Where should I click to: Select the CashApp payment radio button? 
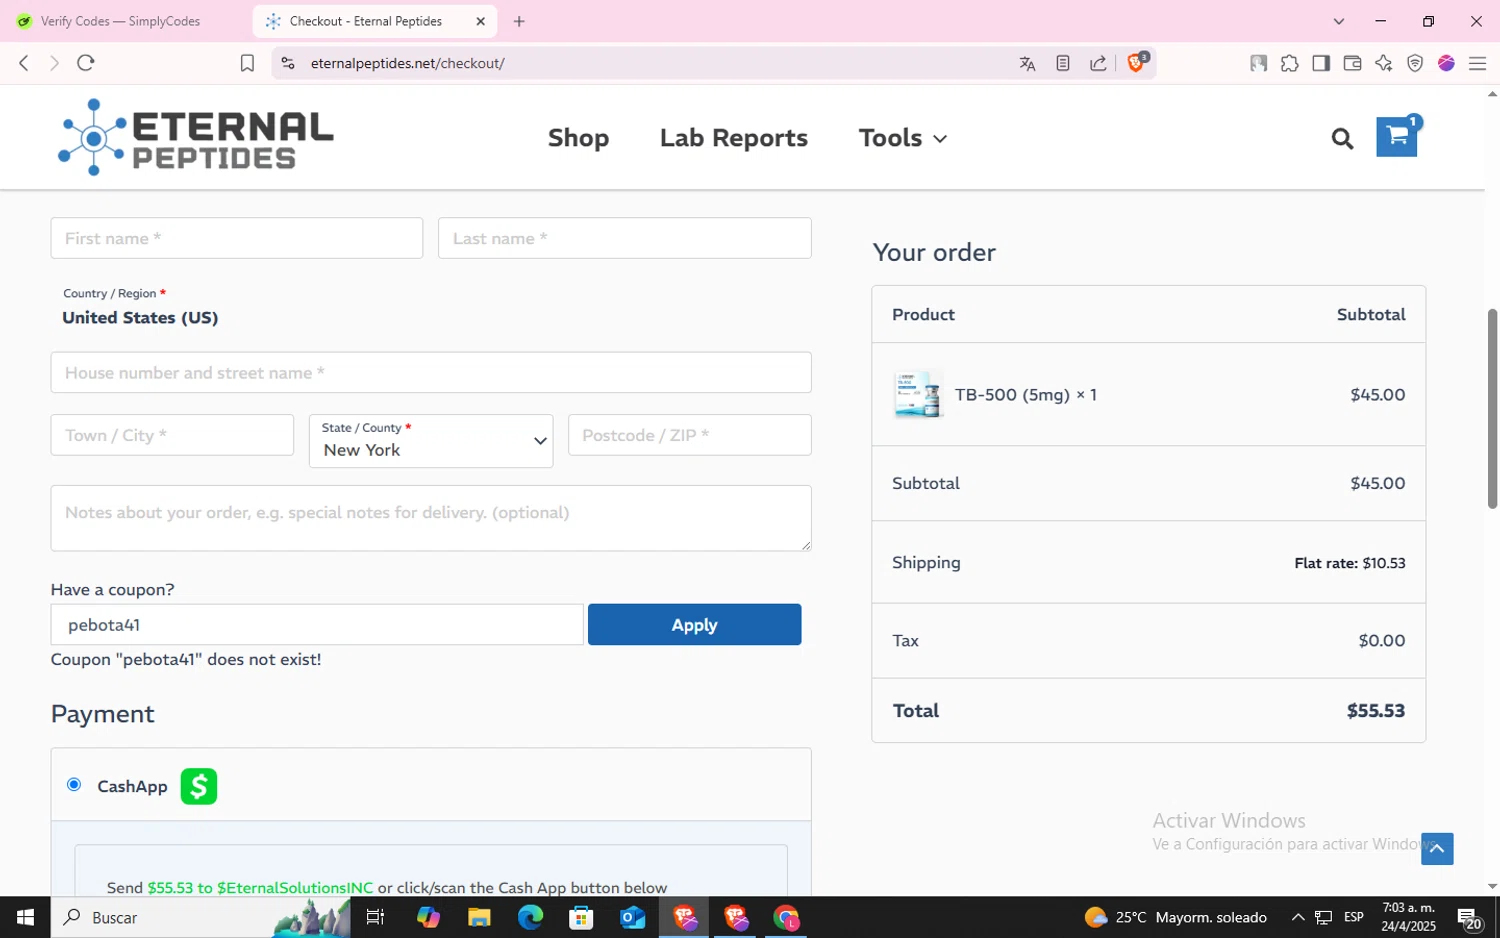tap(74, 784)
